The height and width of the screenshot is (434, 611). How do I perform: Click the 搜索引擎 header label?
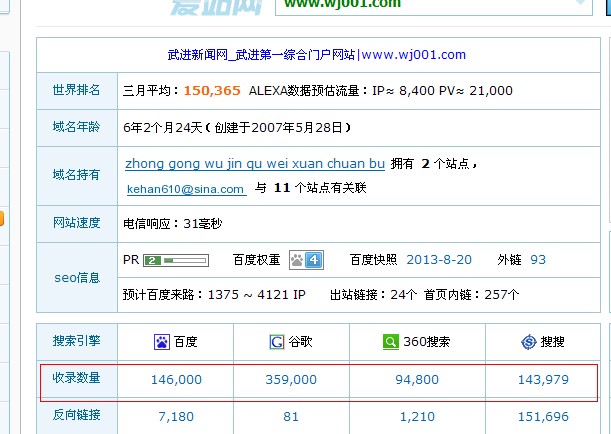point(76,341)
